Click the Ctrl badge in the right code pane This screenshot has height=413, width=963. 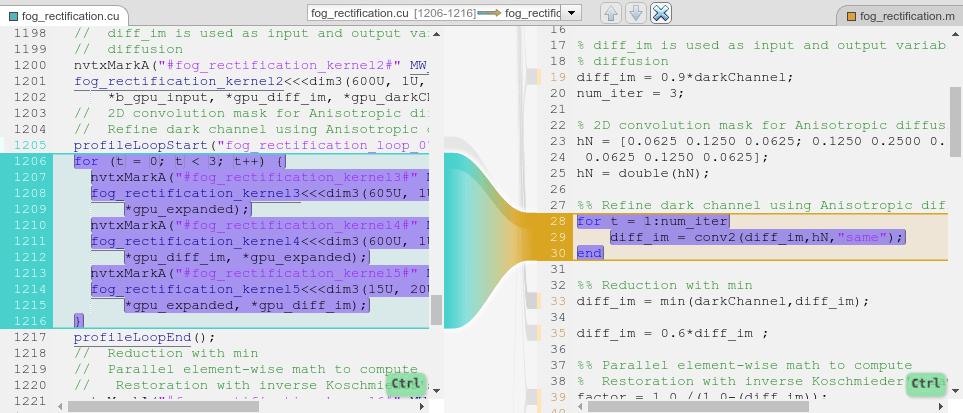click(x=925, y=384)
